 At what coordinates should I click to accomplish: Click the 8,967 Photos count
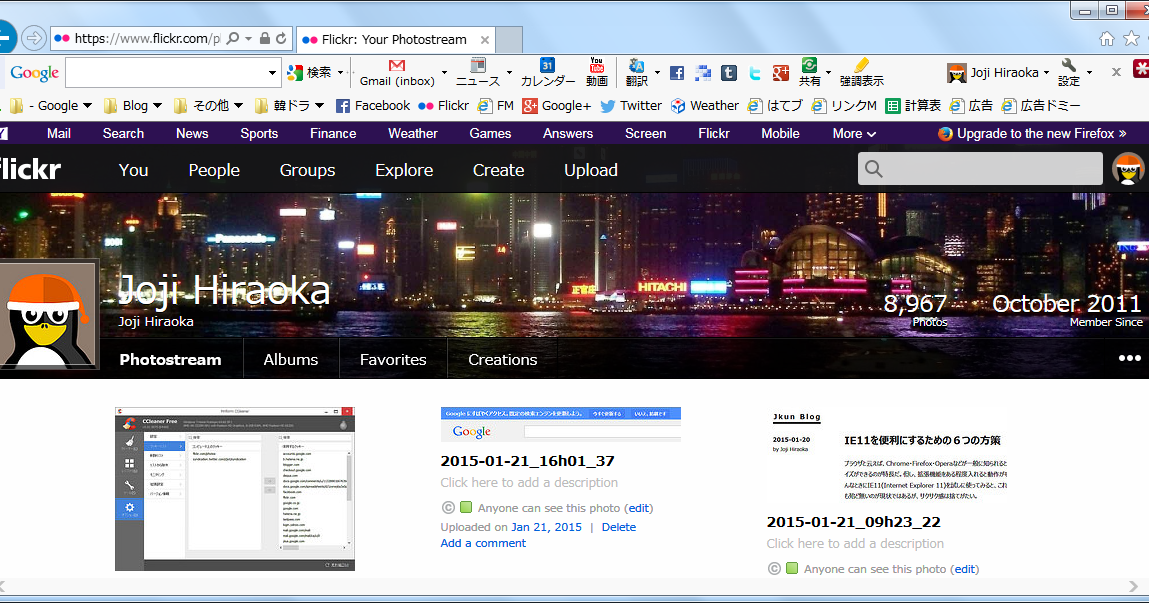[915, 311]
